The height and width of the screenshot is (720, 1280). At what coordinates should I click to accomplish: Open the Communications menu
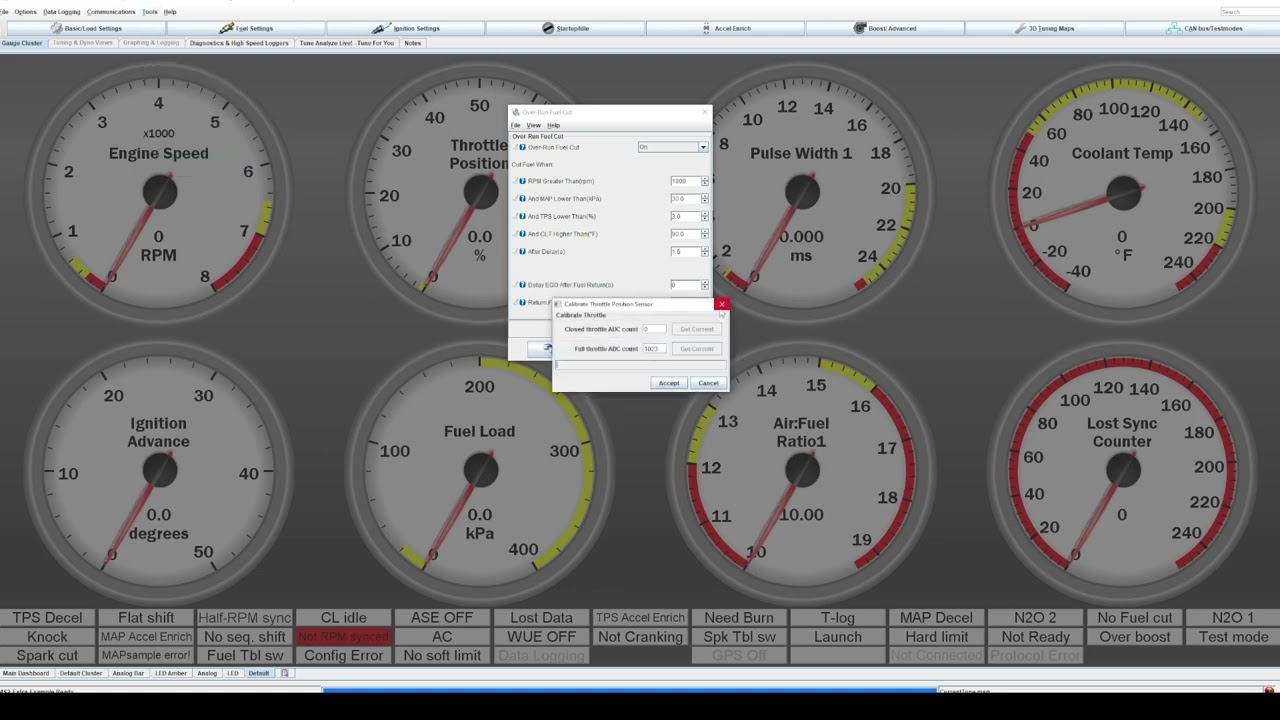(111, 12)
